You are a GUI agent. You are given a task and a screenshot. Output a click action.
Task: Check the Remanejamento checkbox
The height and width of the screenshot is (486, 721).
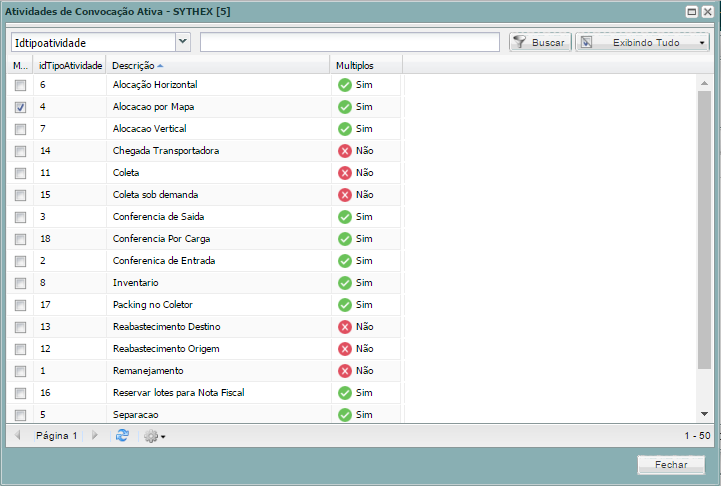tap(20, 371)
